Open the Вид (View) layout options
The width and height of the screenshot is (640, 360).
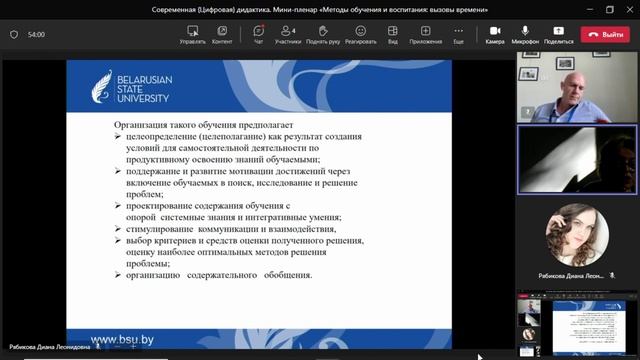[x=393, y=35]
